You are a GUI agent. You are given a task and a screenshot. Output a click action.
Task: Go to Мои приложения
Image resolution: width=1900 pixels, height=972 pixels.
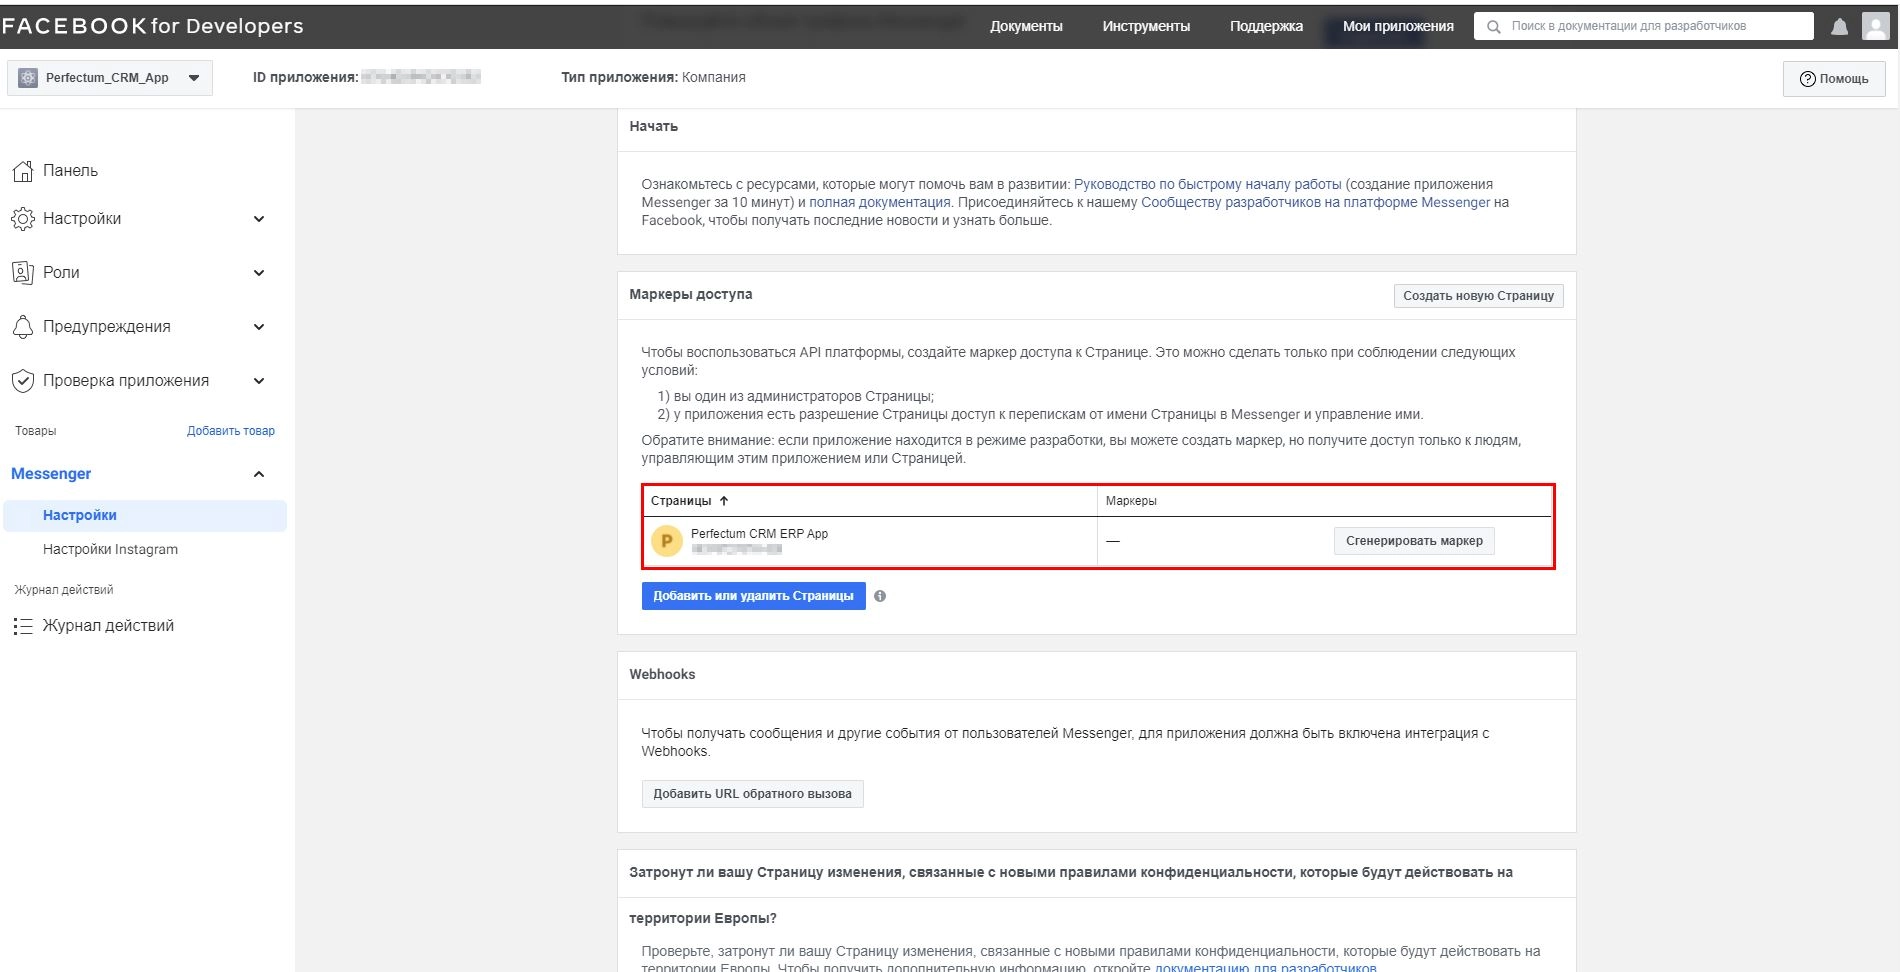(1398, 27)
